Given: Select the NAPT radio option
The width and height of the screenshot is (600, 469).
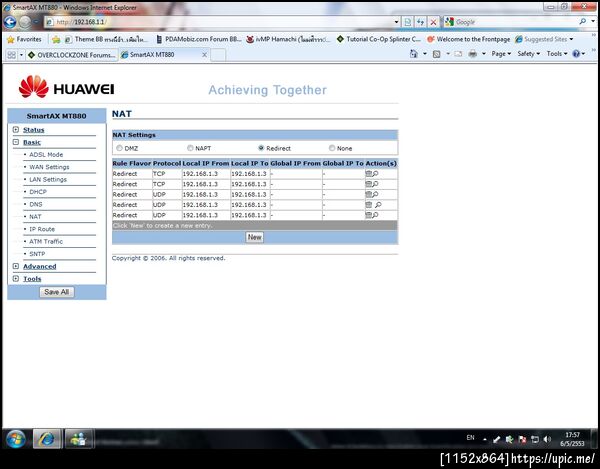Looking at the screenshot, I should click(190, 148).
